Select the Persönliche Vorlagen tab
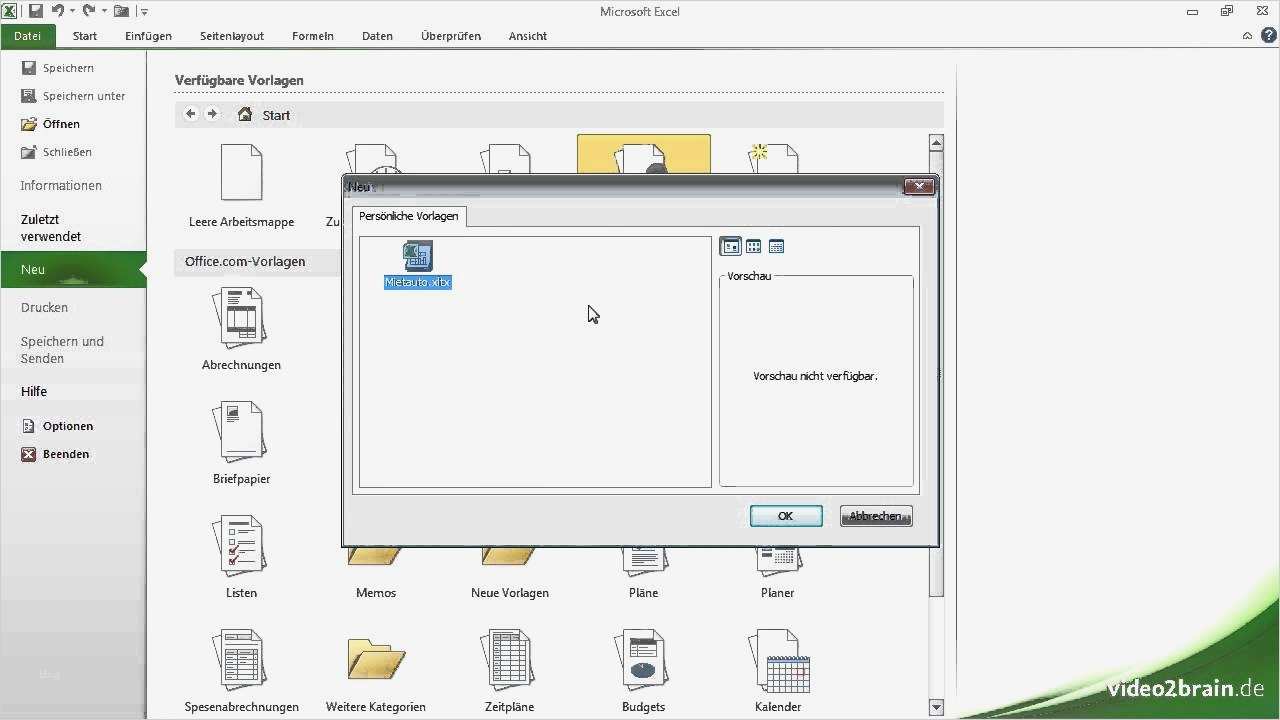 [408, 215]
